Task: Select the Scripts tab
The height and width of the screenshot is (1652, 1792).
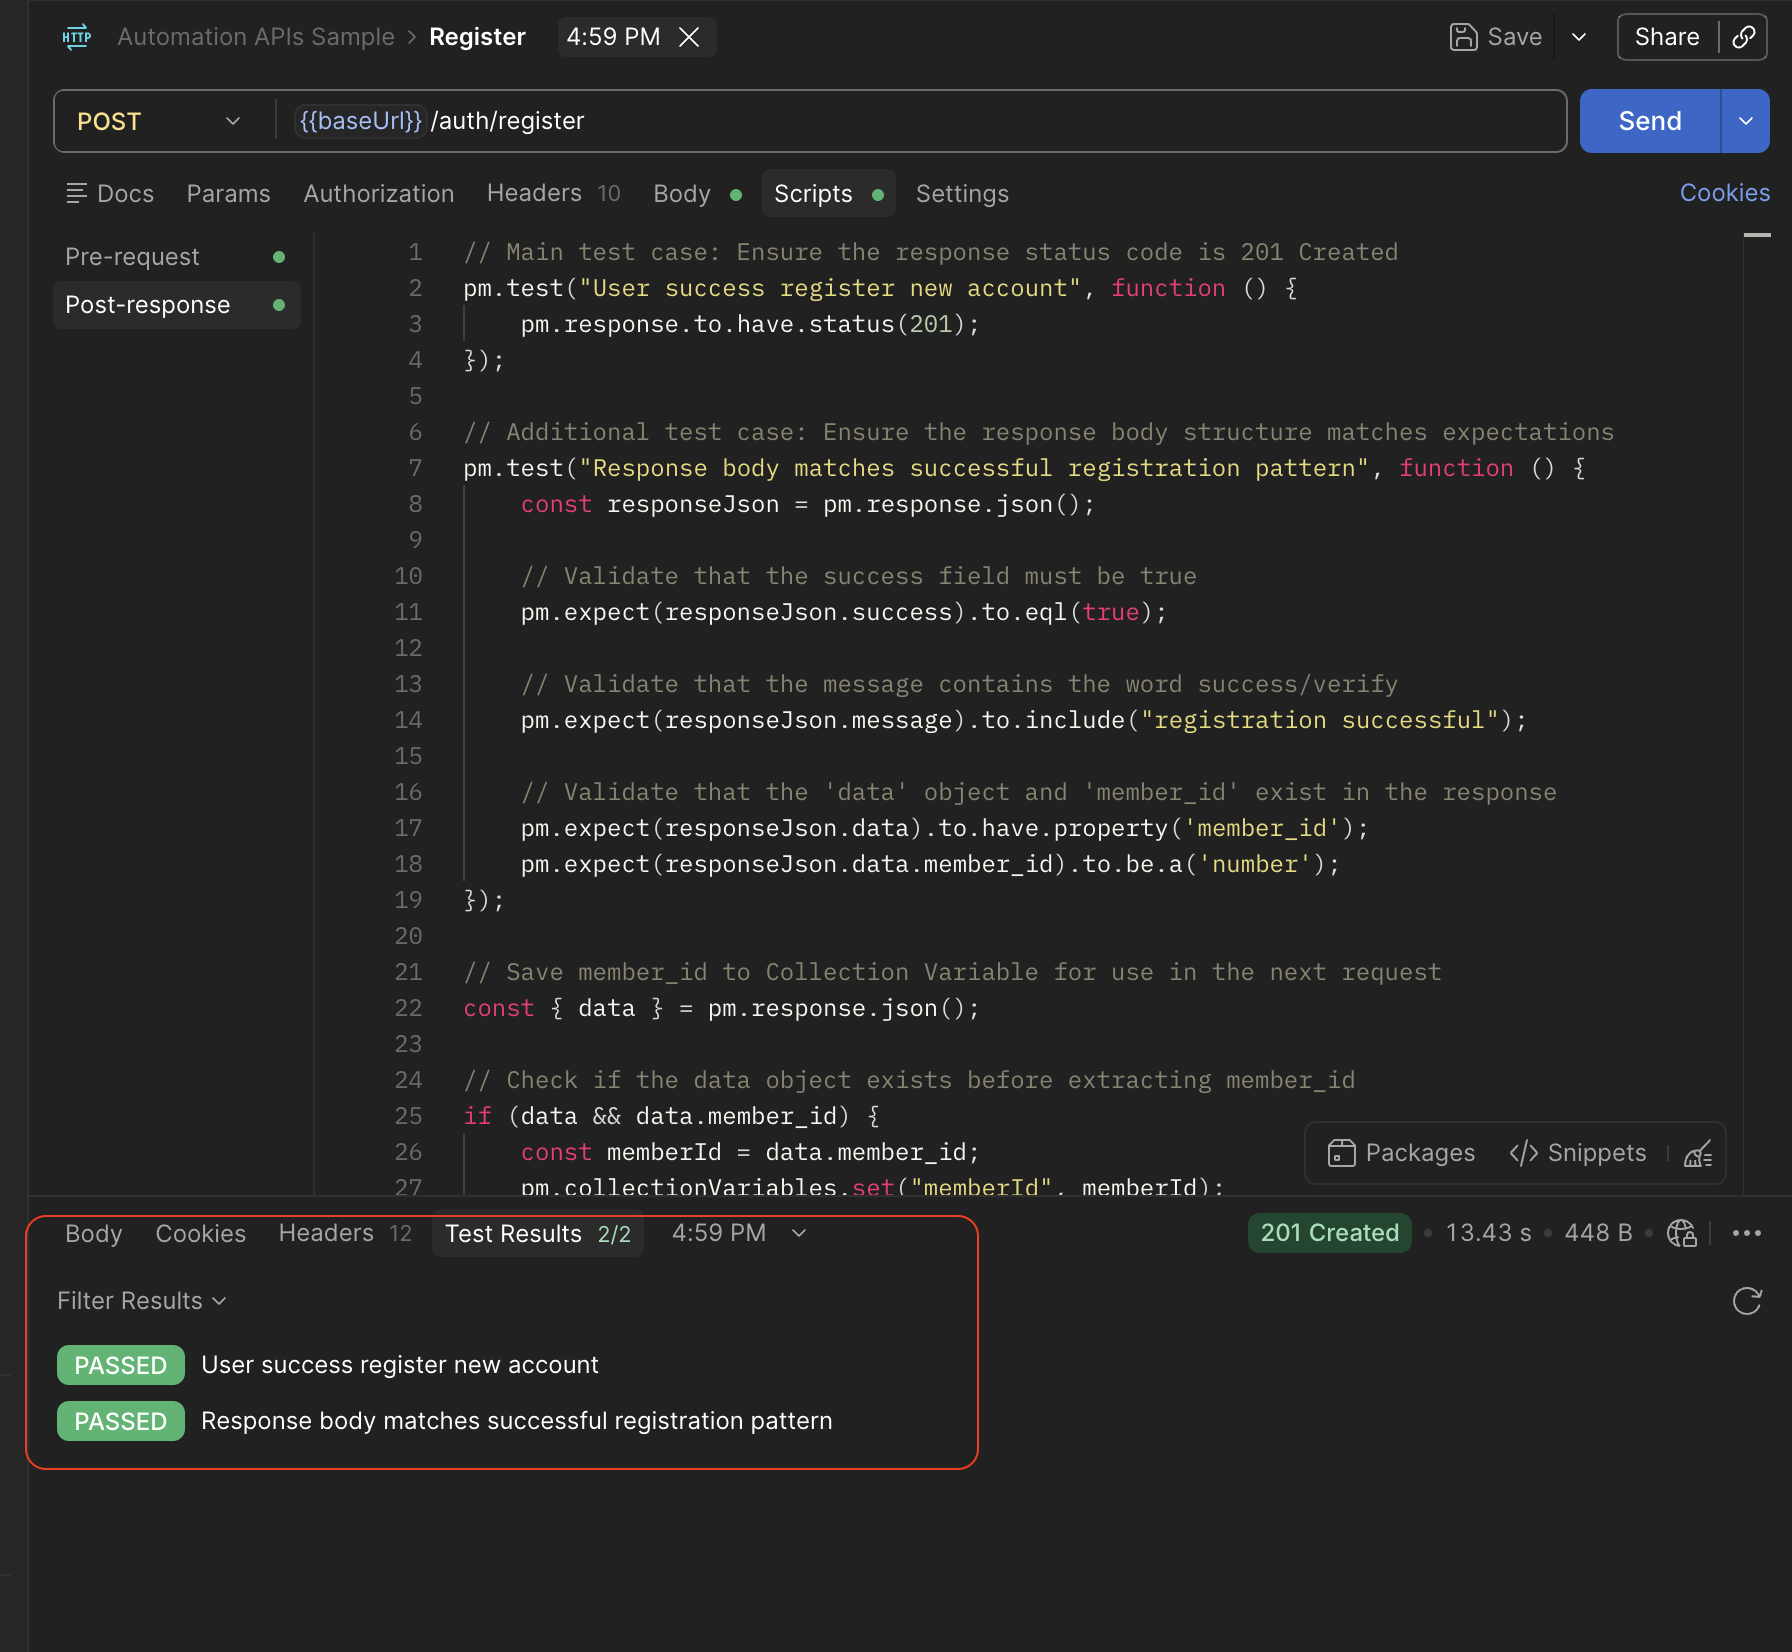Action: [828, 194]
